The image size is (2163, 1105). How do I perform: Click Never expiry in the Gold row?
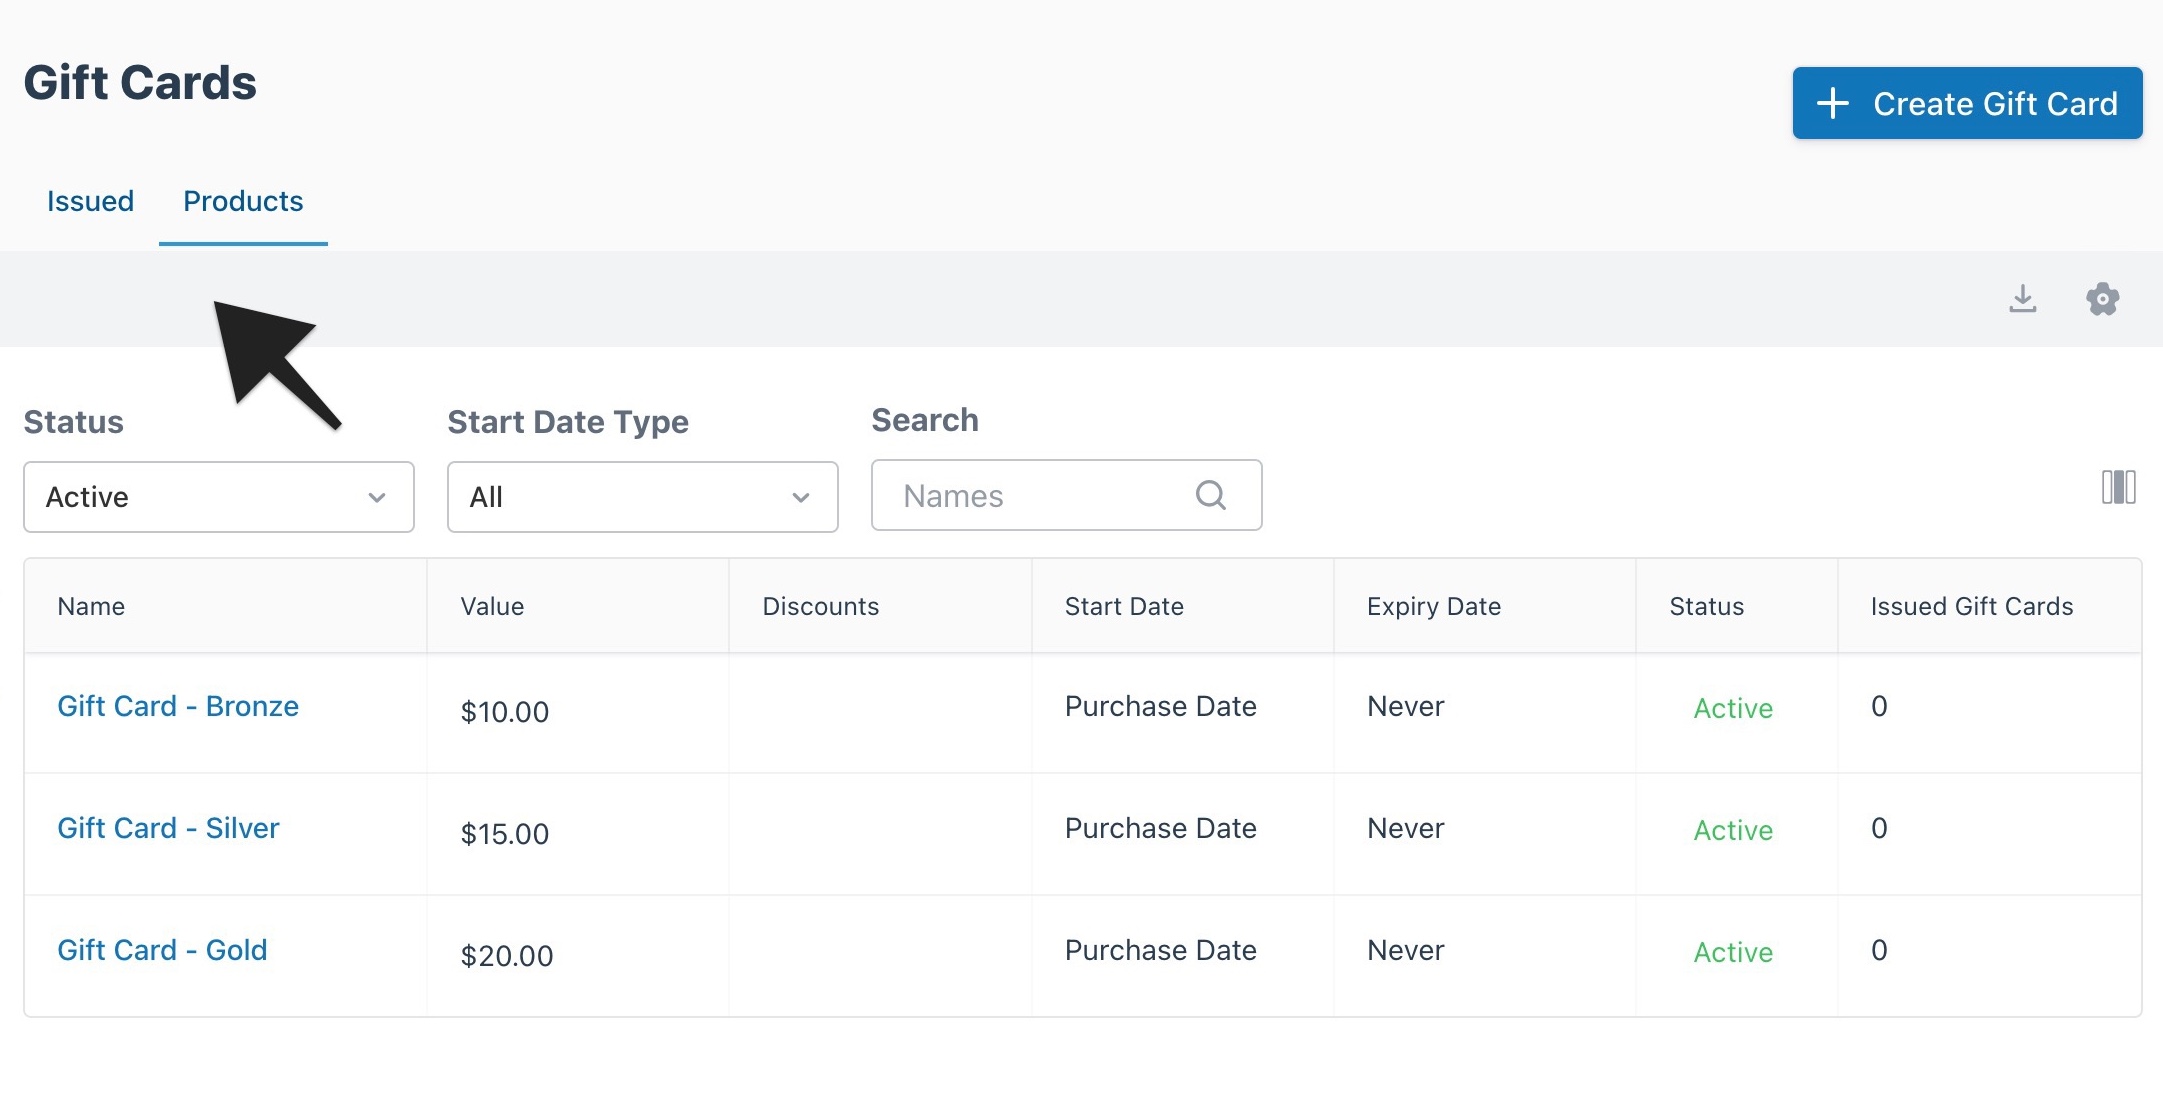click(1406, 950)
